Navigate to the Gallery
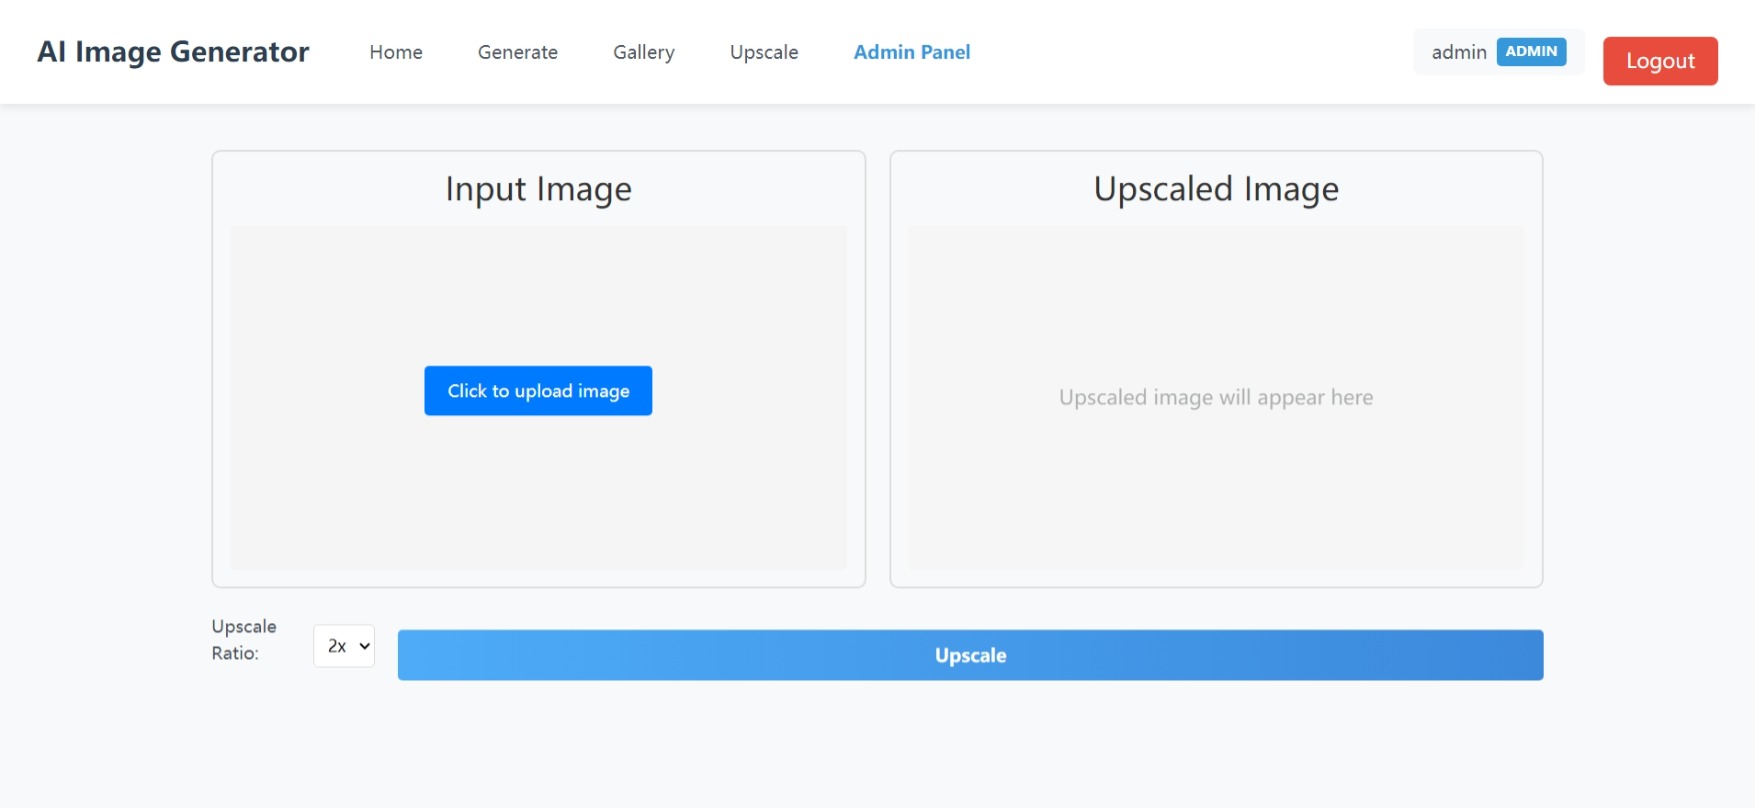The height and width of the screenshot is (808, 1755). pyautogui.click(x=643, y=52)
